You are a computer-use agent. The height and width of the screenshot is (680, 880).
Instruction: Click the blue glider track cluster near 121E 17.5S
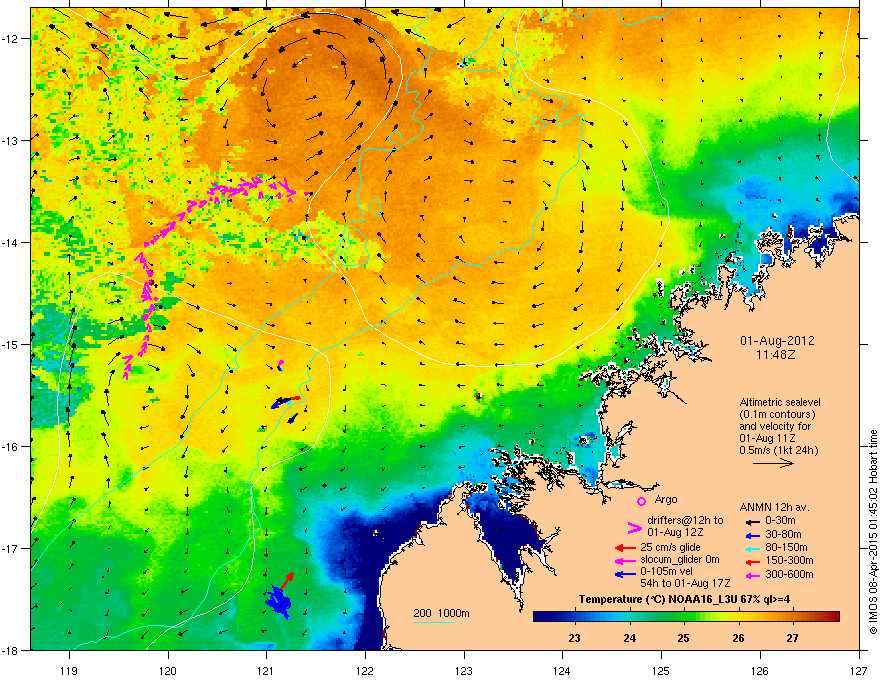(278, 601)
